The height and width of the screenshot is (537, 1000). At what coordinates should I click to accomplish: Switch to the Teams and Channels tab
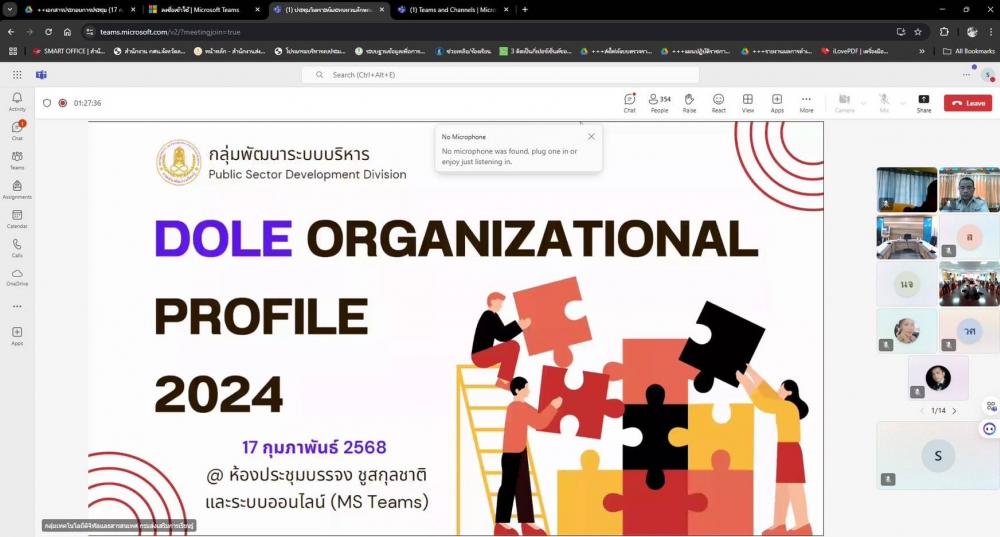[x=453, y=10]
